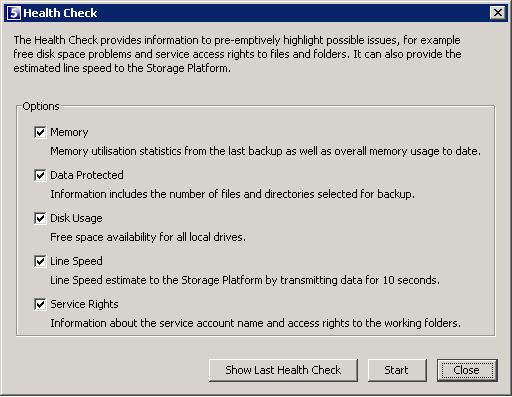The image size is (512, 397).
Task: Disable the Disk Usage checkbox square
Action: pos(40,218)
